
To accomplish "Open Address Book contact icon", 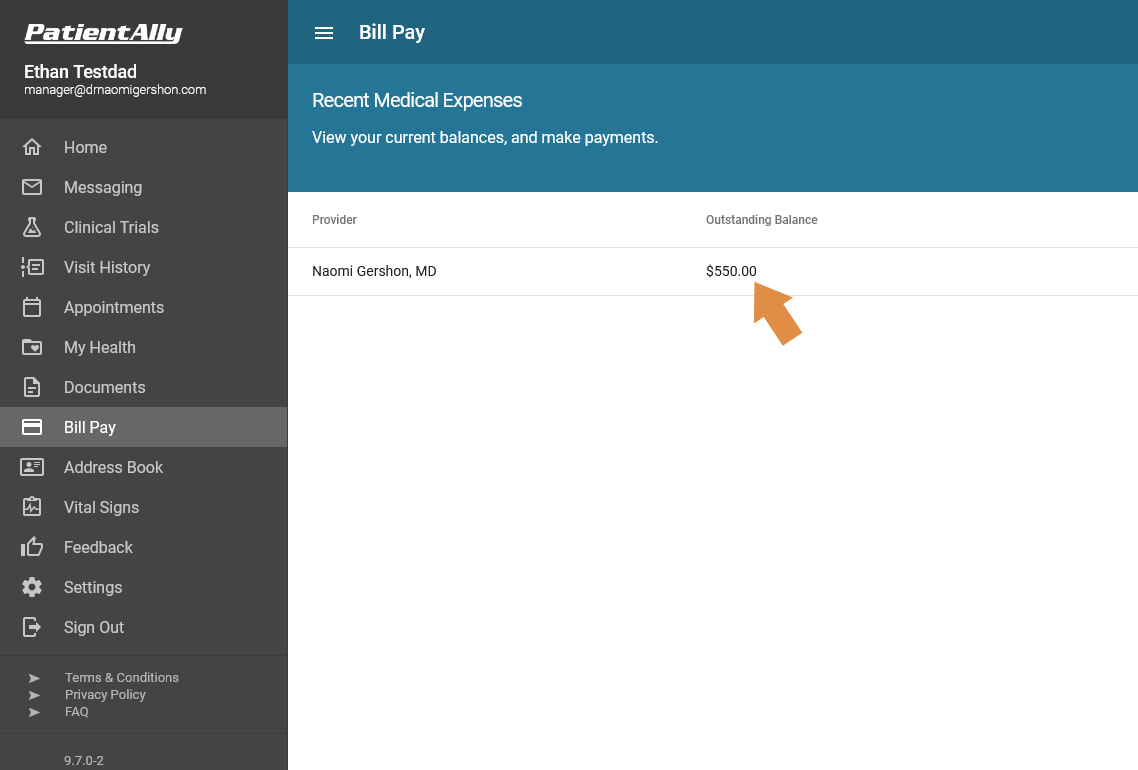I will pyautogui.click(x=31, y=467).
